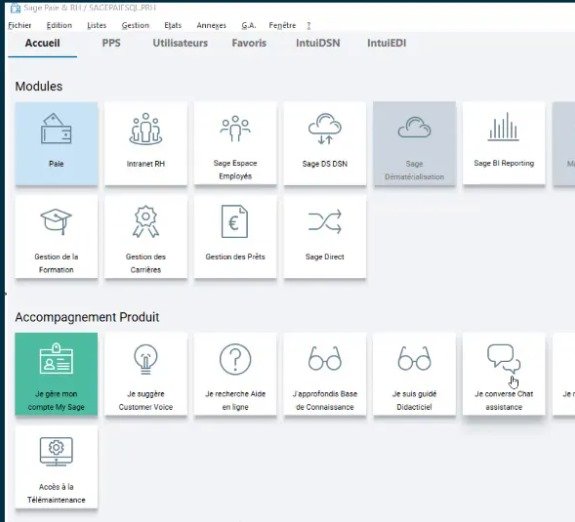Open the Paie module wallet icon
Viewport: 575px width, 522px height.
coord(56,128)
